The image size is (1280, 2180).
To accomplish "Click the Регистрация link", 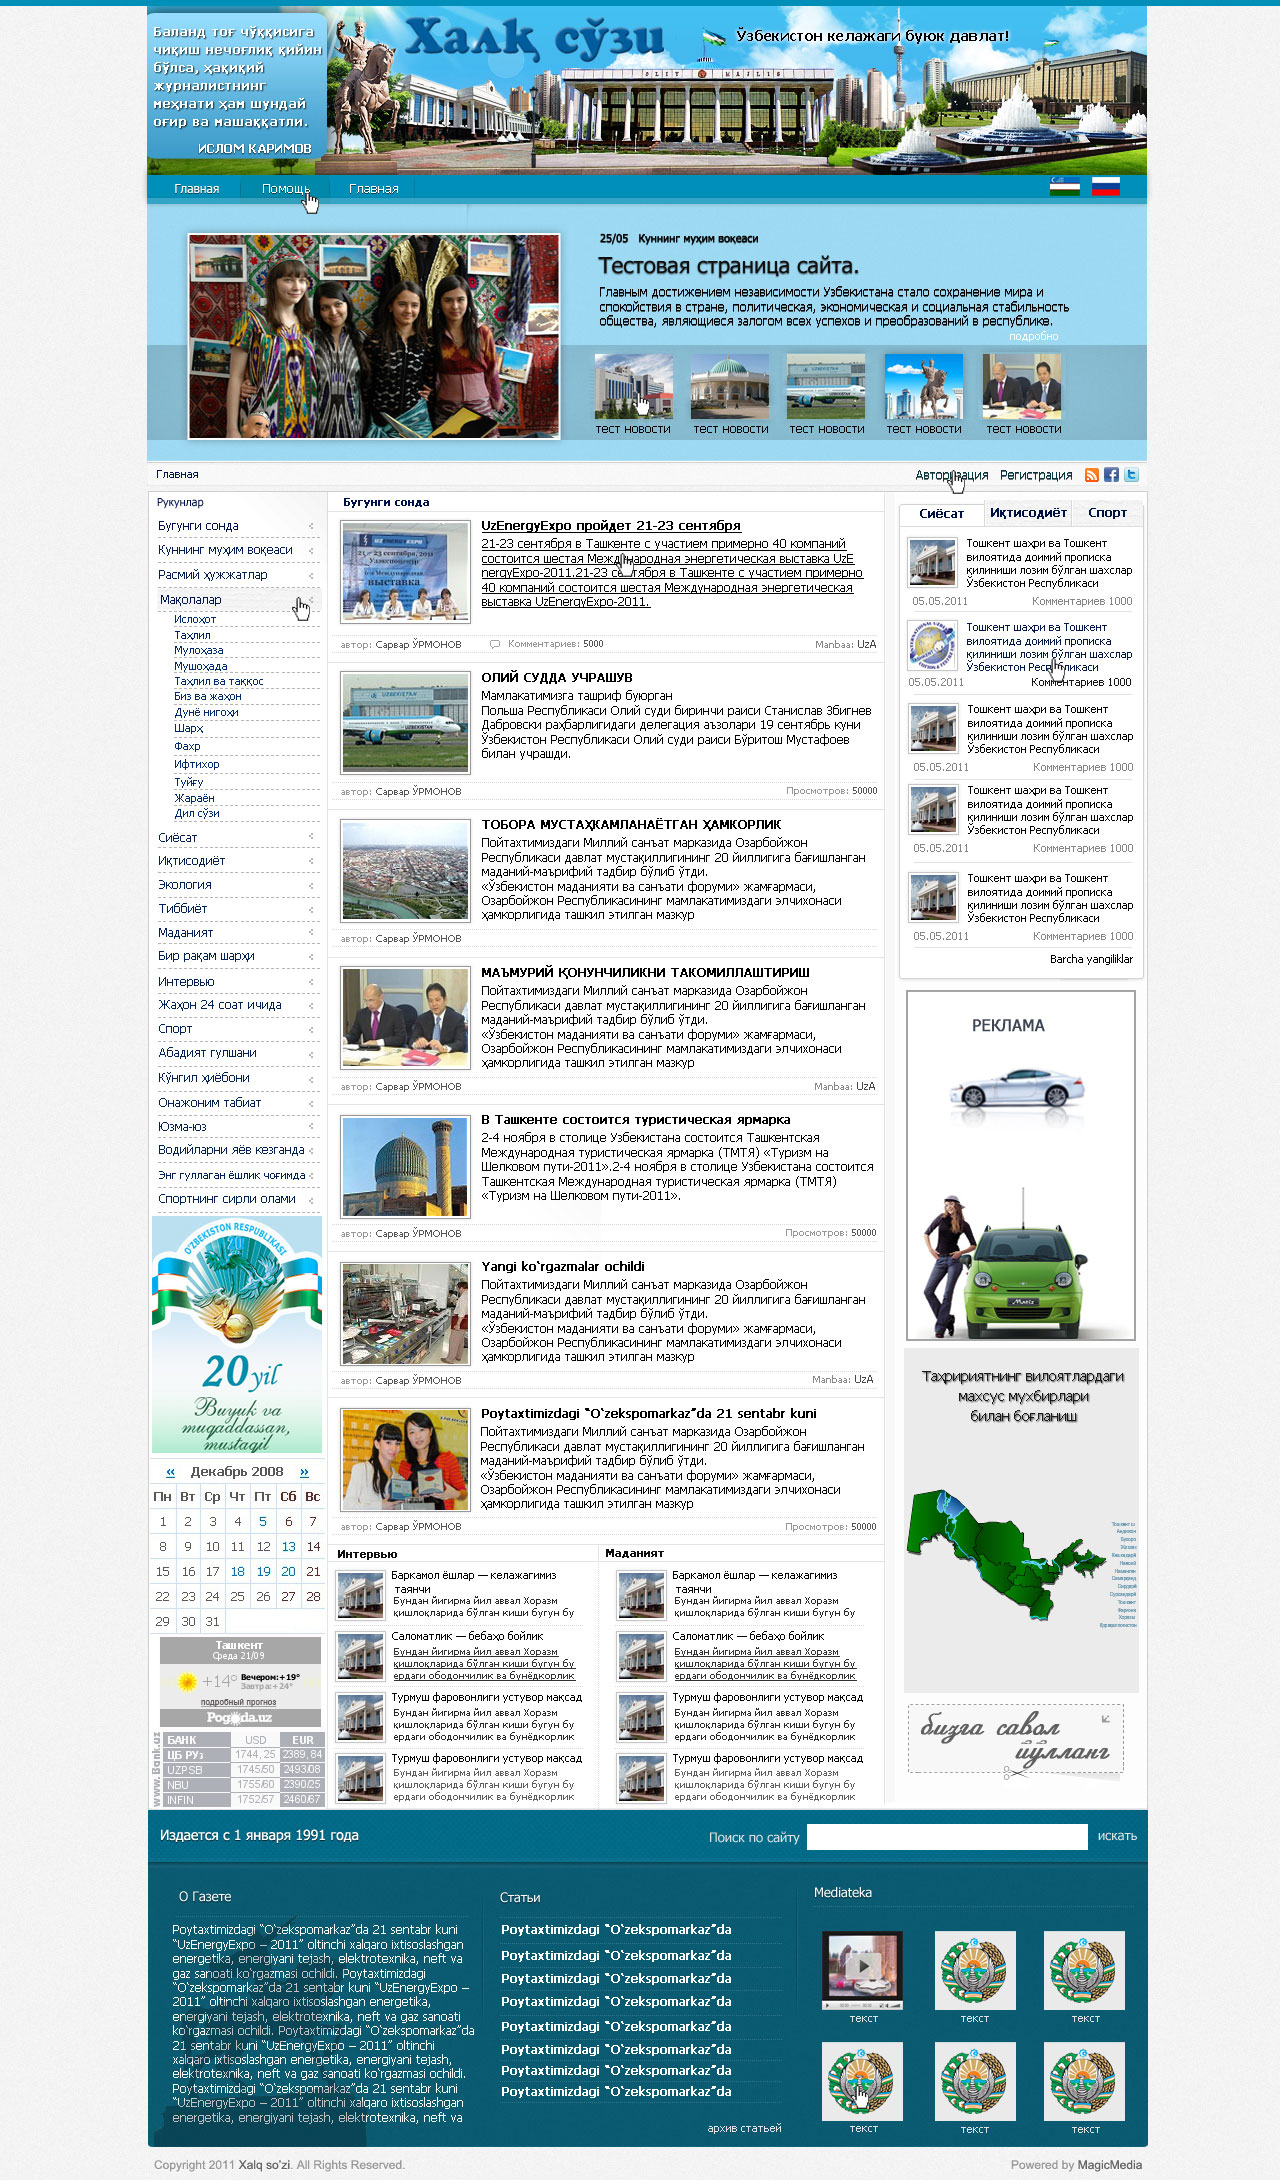I will [x=1036, y=475].
